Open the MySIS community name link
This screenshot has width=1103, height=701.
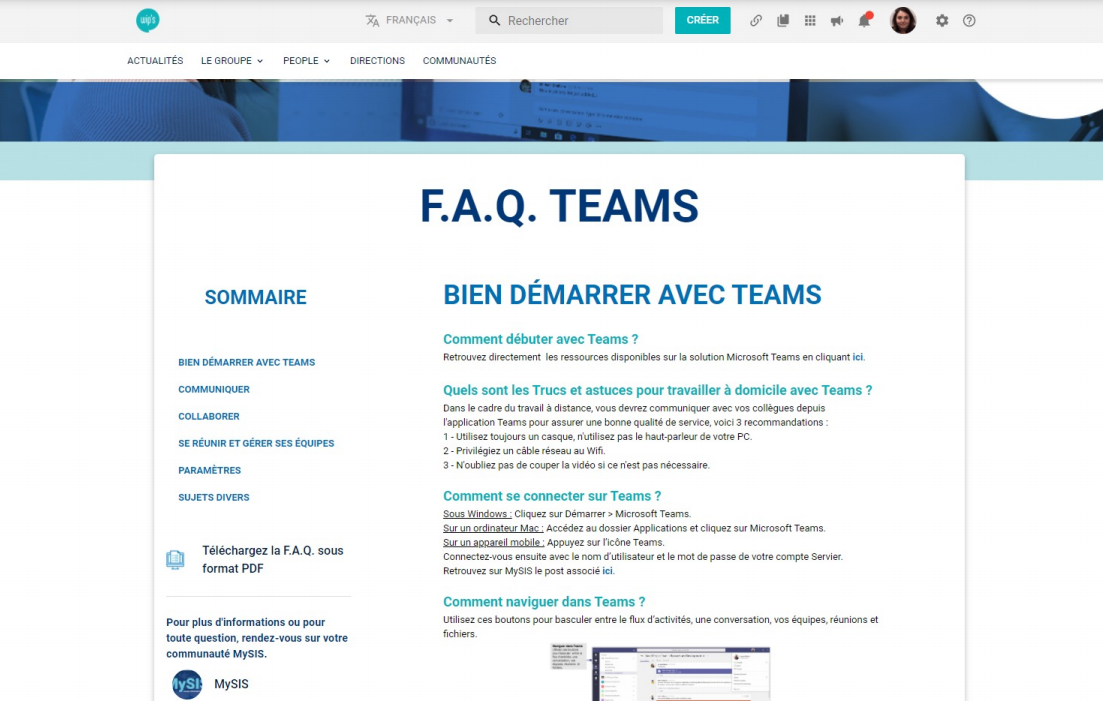[x=231, y=683]
